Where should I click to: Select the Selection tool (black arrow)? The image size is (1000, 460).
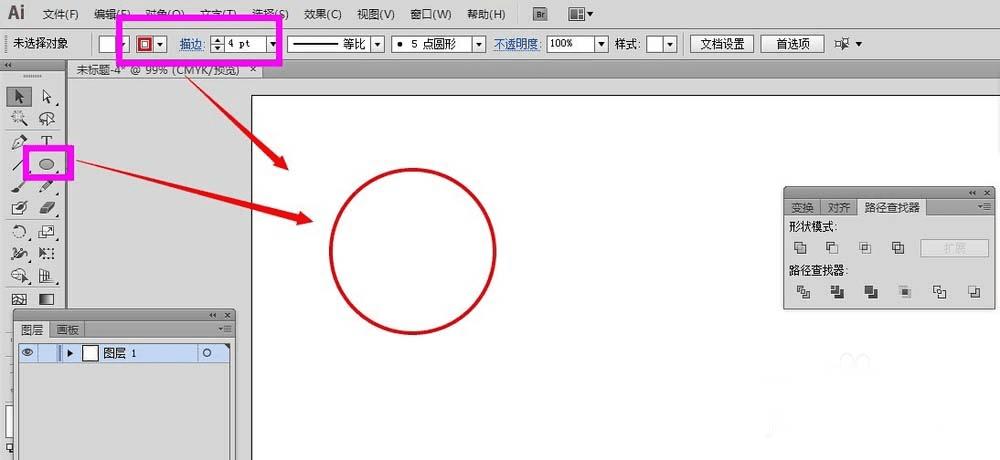pos(19,97)
